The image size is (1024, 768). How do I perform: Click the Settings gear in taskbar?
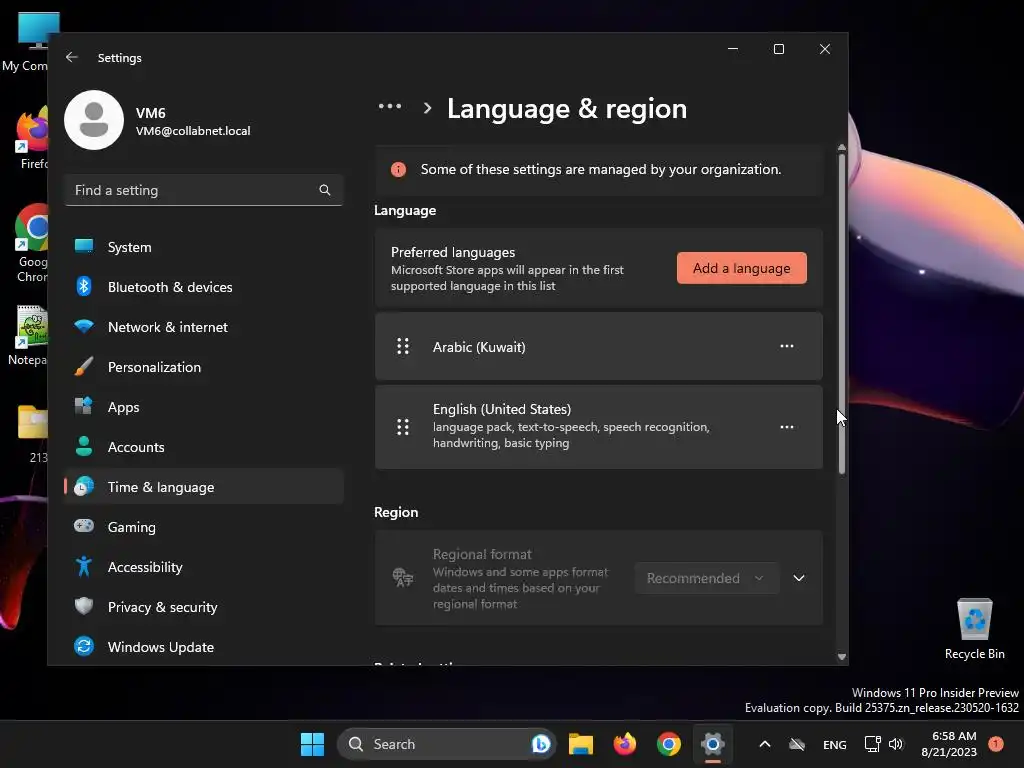tap(712, 744)
